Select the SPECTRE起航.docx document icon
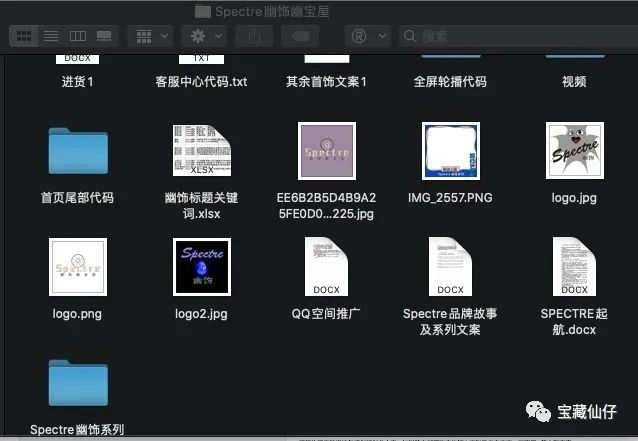 tap(574, 267)
